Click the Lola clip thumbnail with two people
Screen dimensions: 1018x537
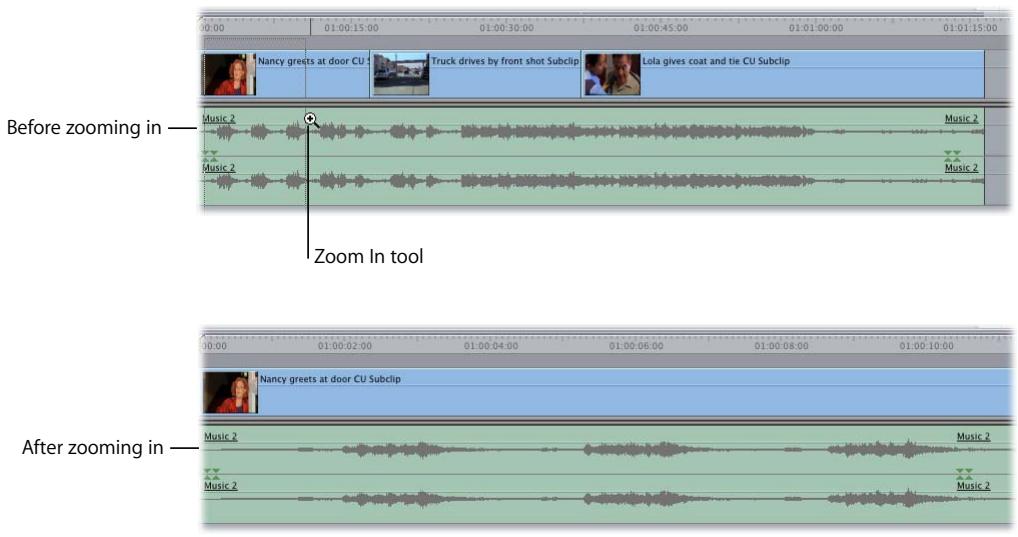(x=612, y=75)
